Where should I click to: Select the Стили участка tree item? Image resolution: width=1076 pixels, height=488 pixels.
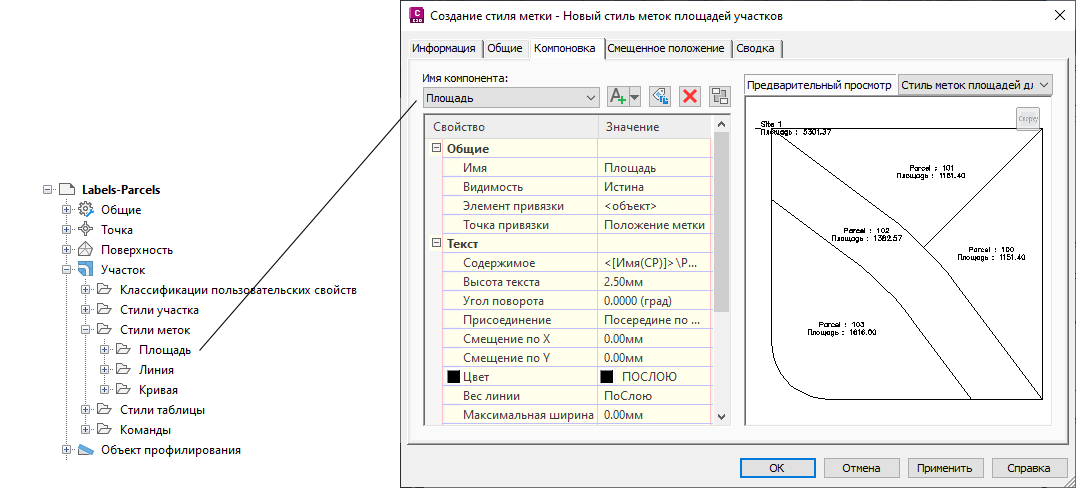pos(159,310)
